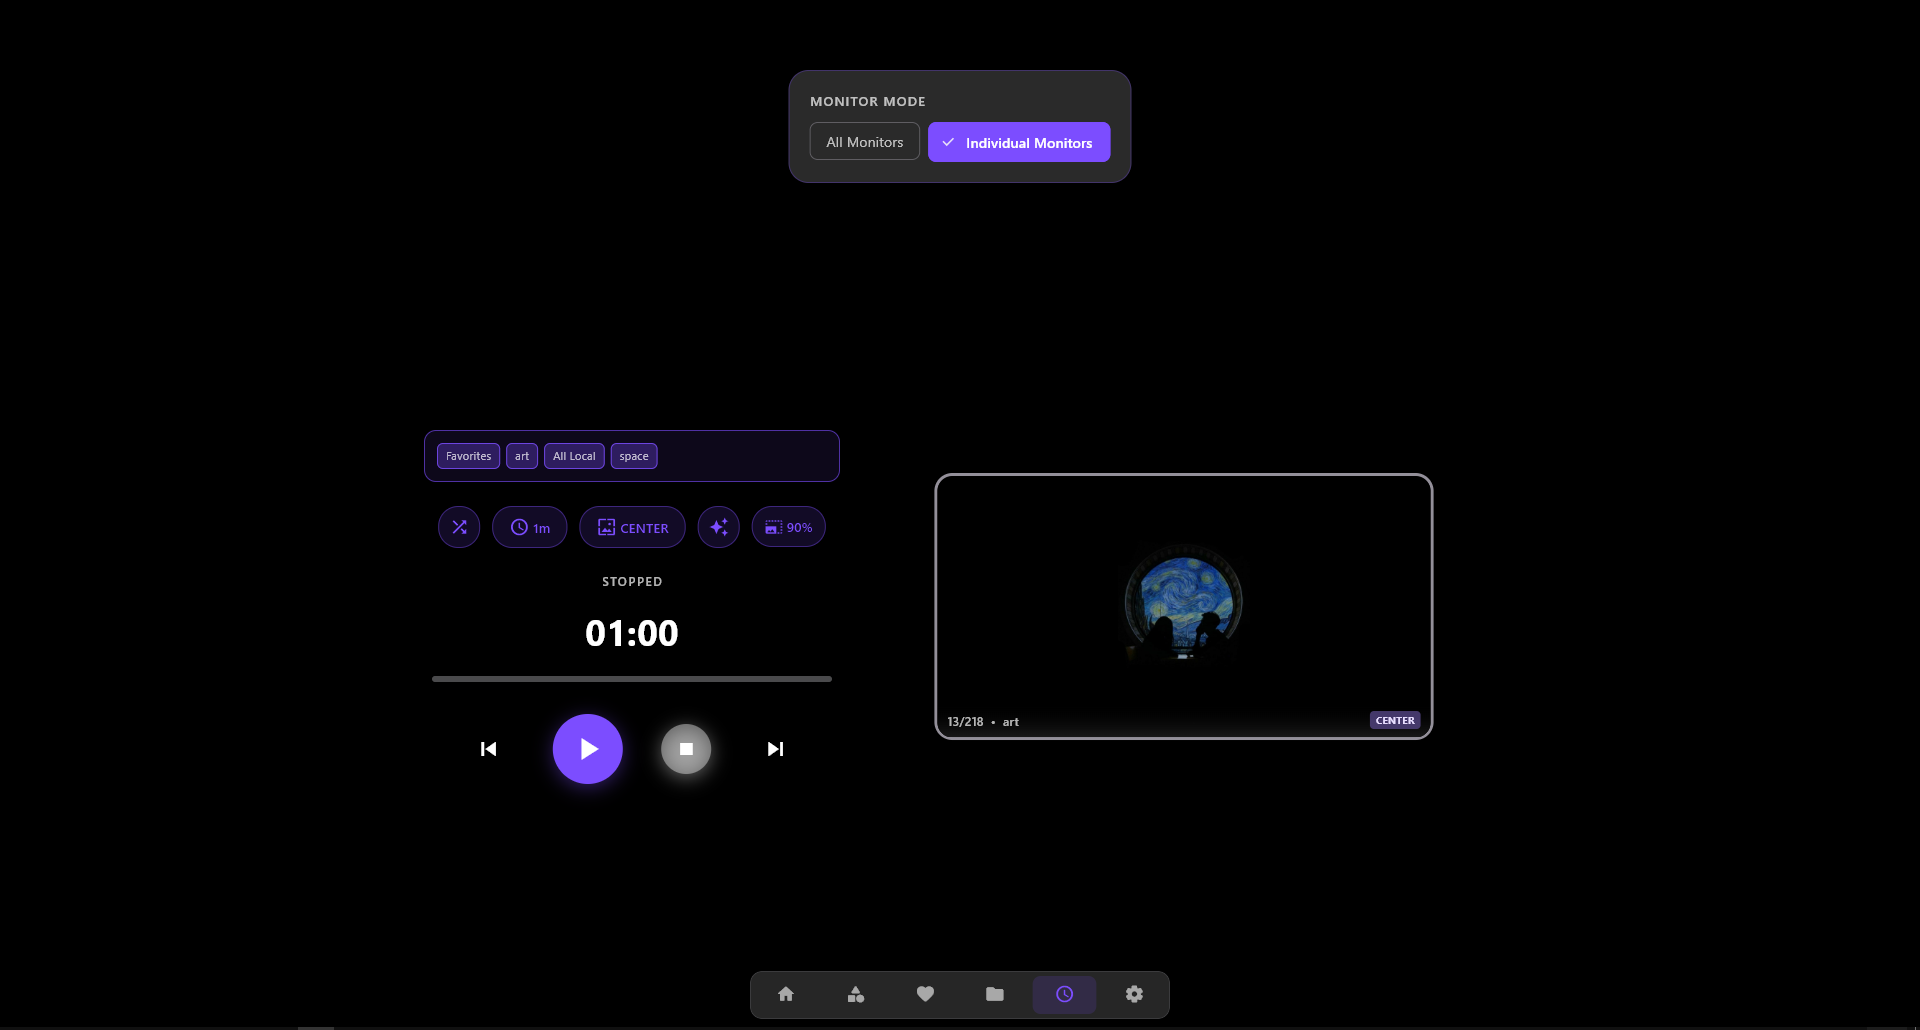
Task: Keep Individual Monitors mode selected
Action: tap(1018, 142)
